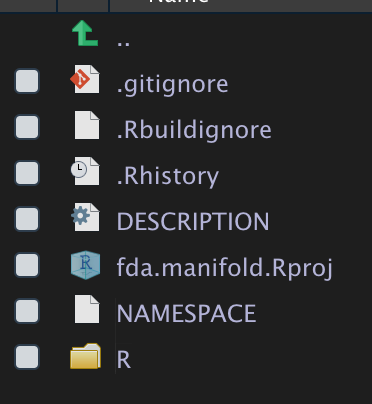The image size is (372, 404).
Task: Tick the .Rbuildignore checkbox
Action: 27,127
